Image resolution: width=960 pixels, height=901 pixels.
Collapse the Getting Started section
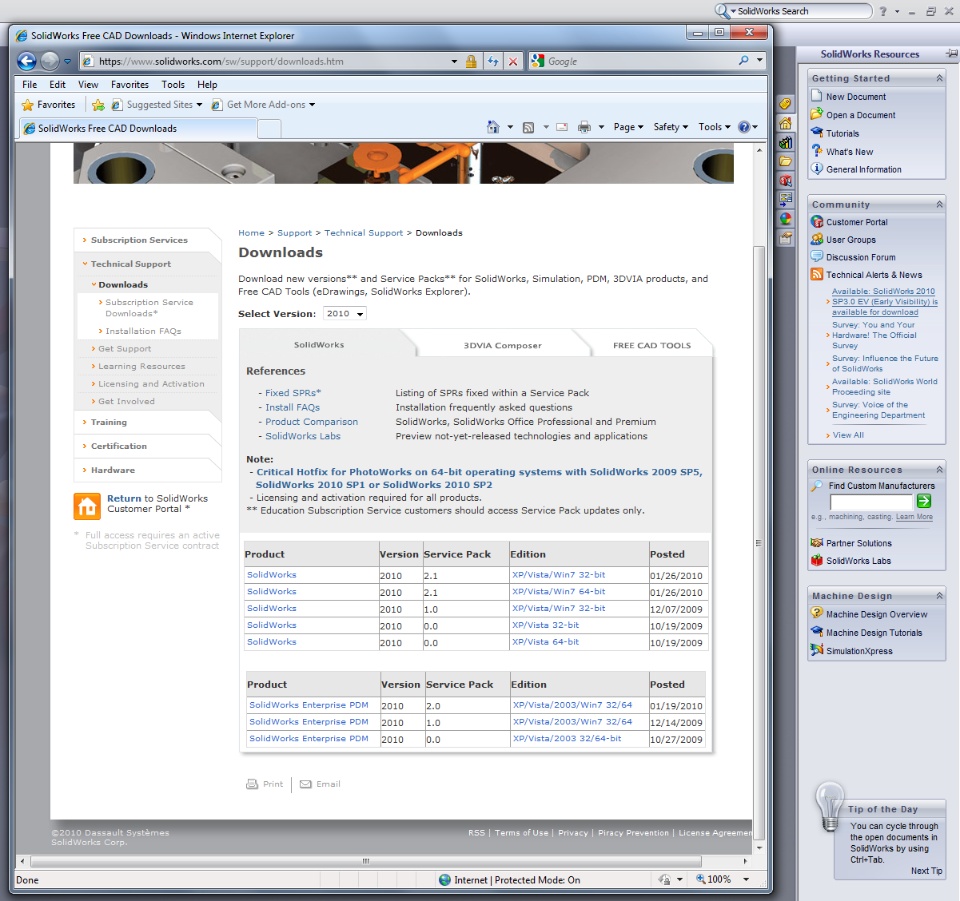[939, 78]
